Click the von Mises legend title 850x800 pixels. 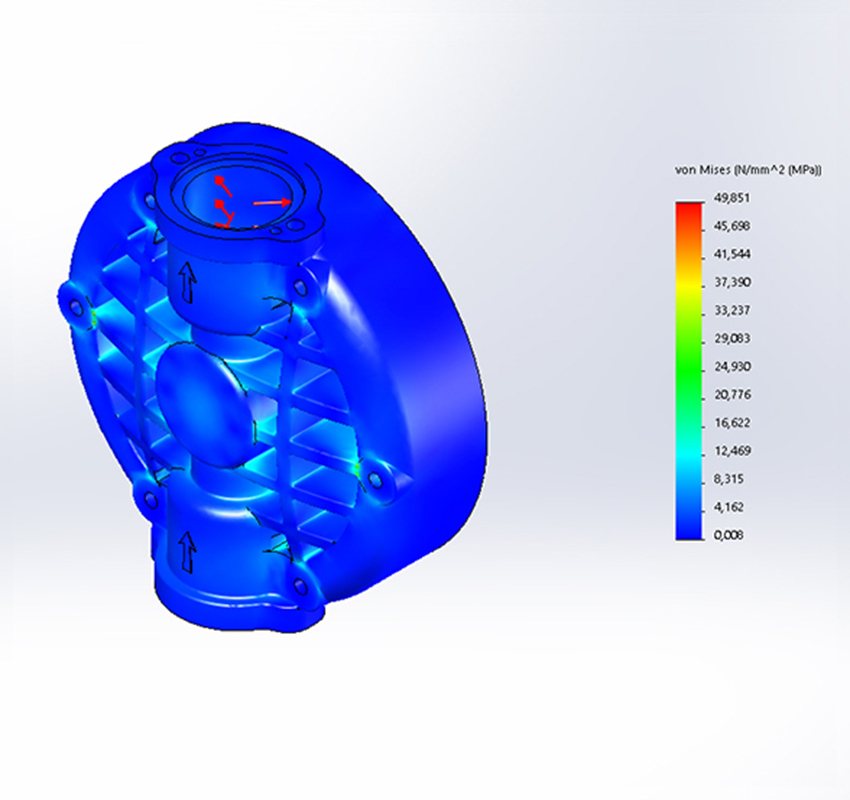pyautogui.click(x=748, y=171)
